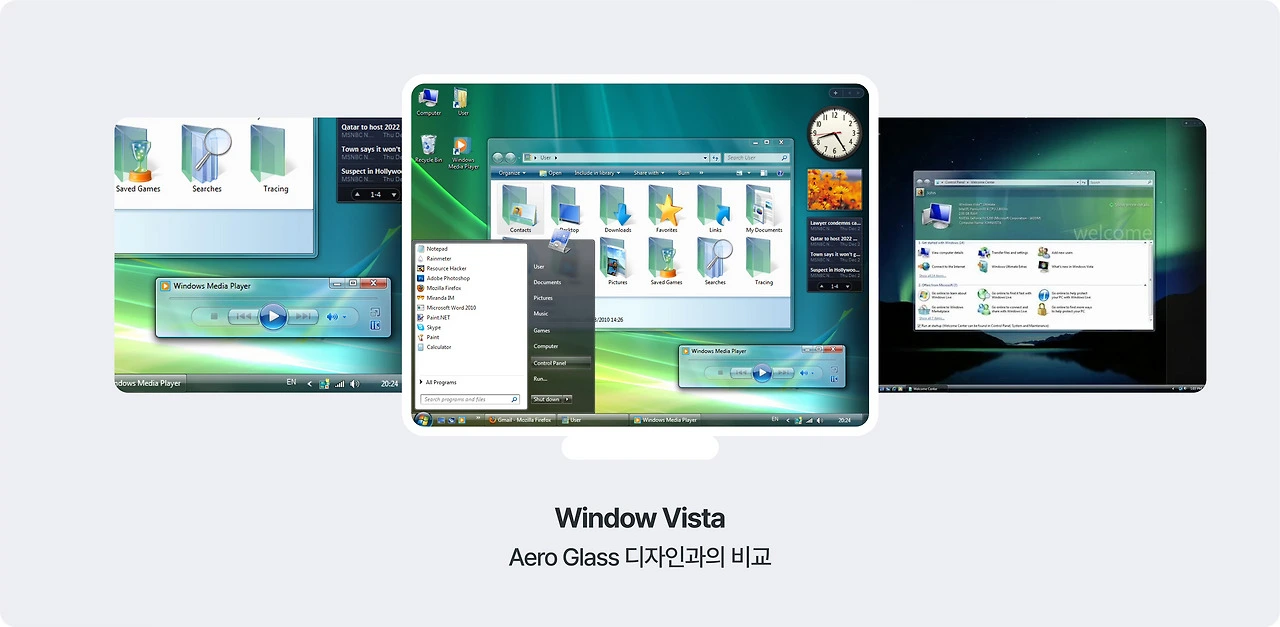Click Adobe Photoshop in Start menu

[450, 278]
